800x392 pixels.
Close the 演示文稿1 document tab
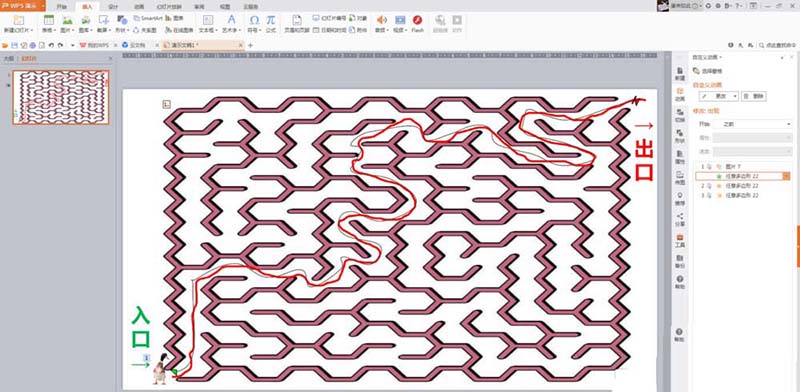click(x=241, y=45)
